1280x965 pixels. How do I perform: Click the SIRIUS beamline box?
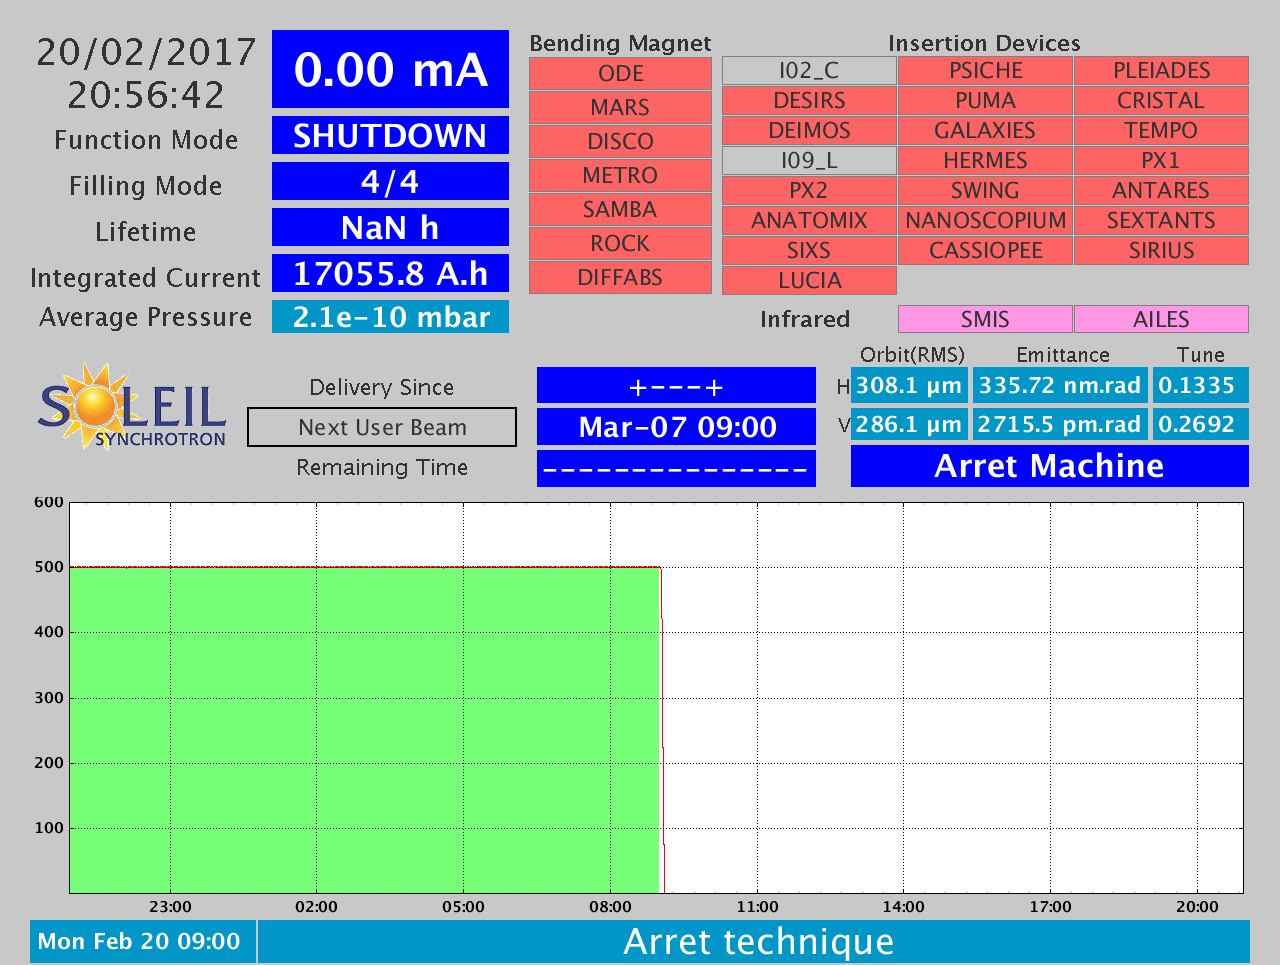1161,251
